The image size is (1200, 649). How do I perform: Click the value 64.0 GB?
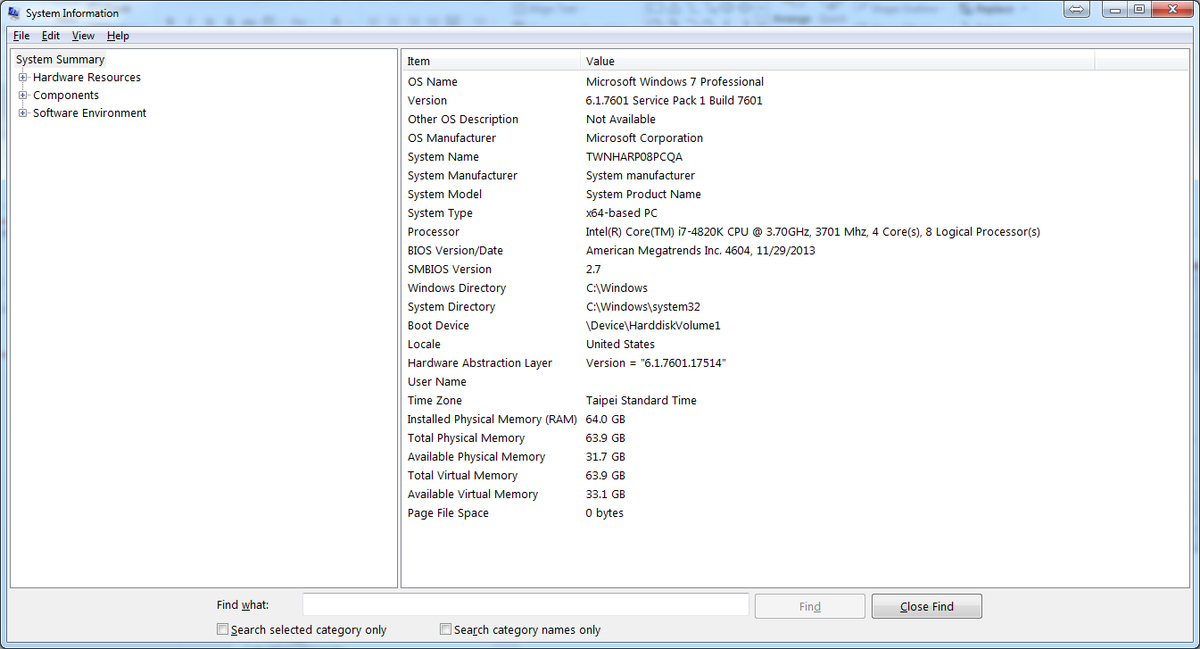click(x=605, y=419)
